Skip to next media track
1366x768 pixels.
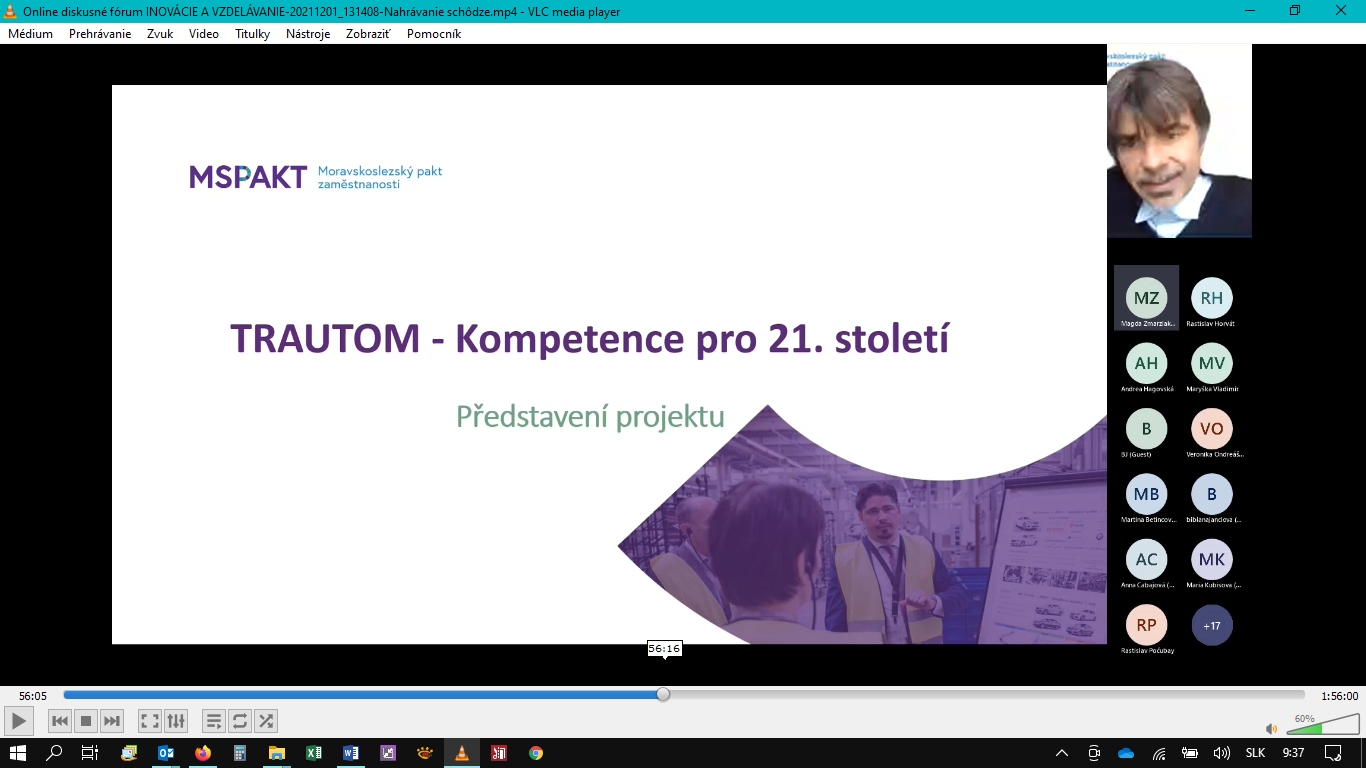point(112,720)
